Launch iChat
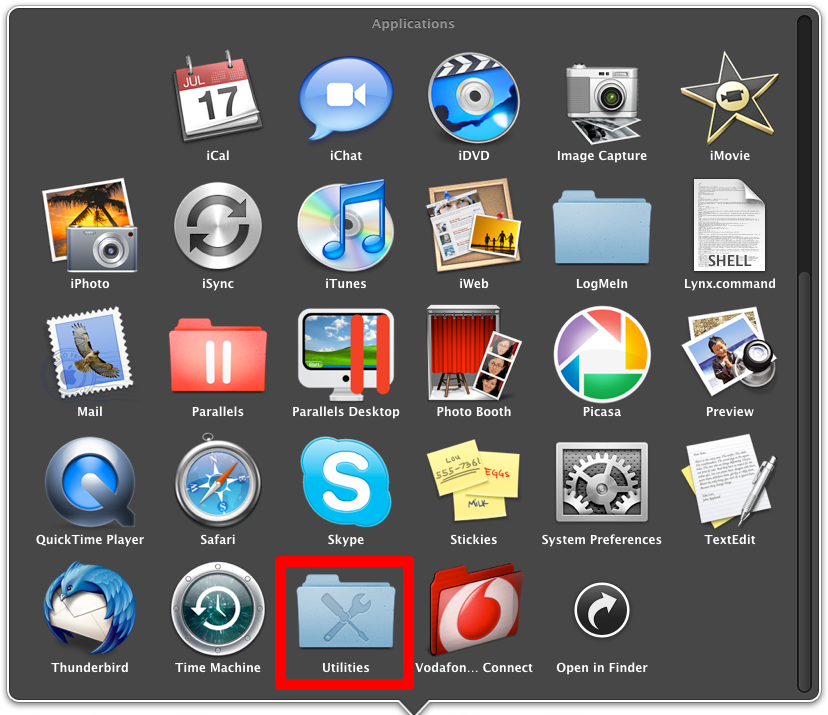This screenshot has width=828, height=715. [346, 98]
